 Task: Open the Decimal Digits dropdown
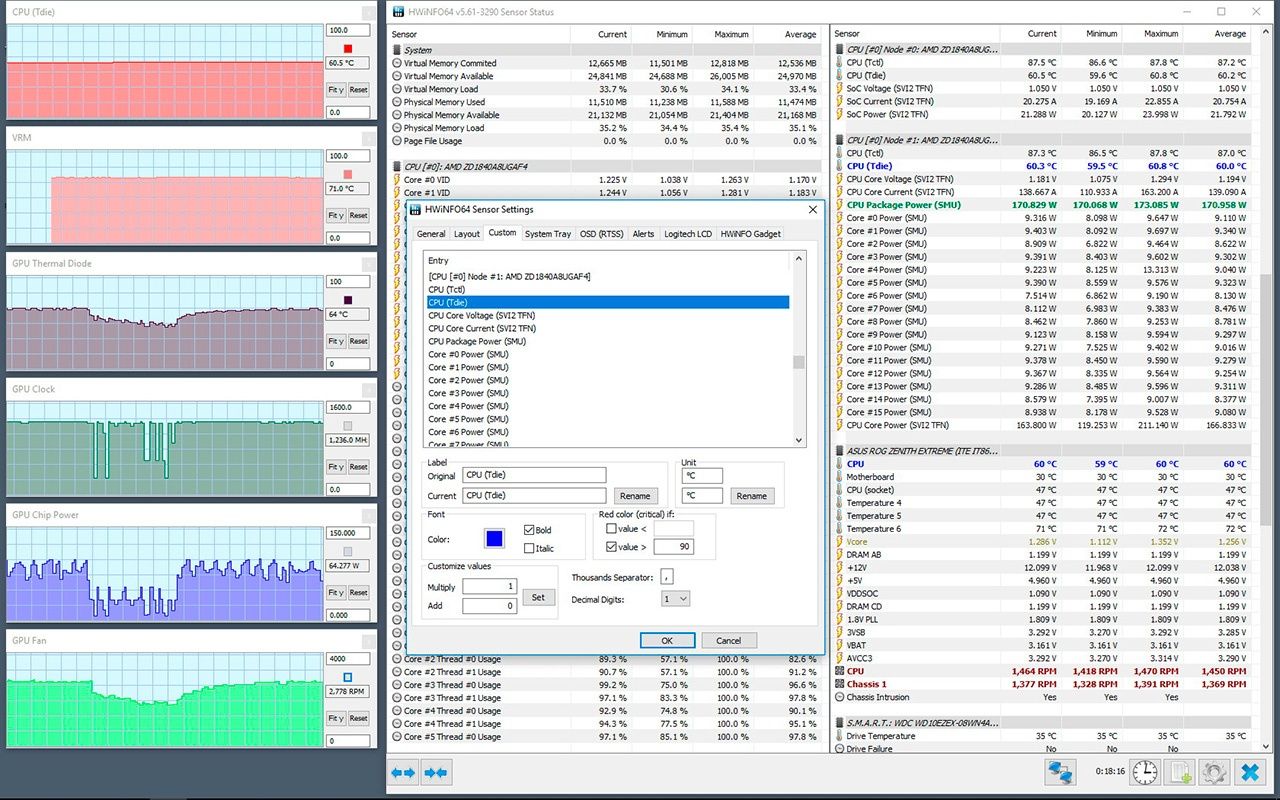[x=676, y=599]
